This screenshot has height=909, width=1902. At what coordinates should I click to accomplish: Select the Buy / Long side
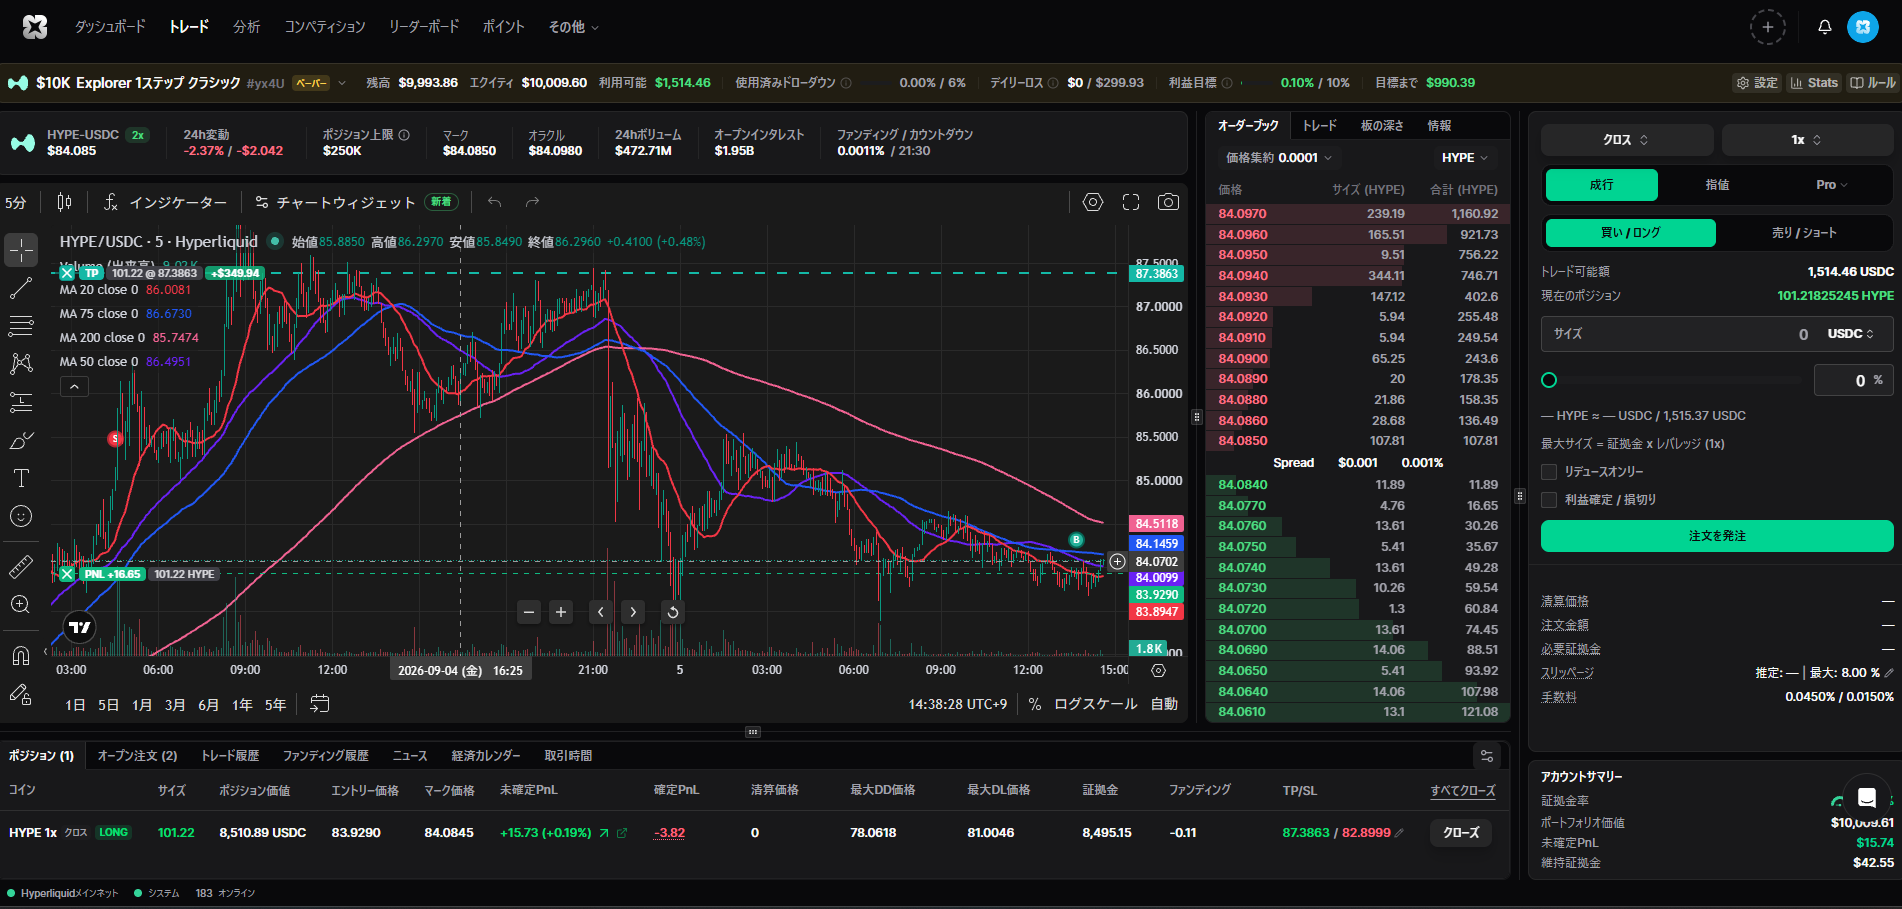1631,233
